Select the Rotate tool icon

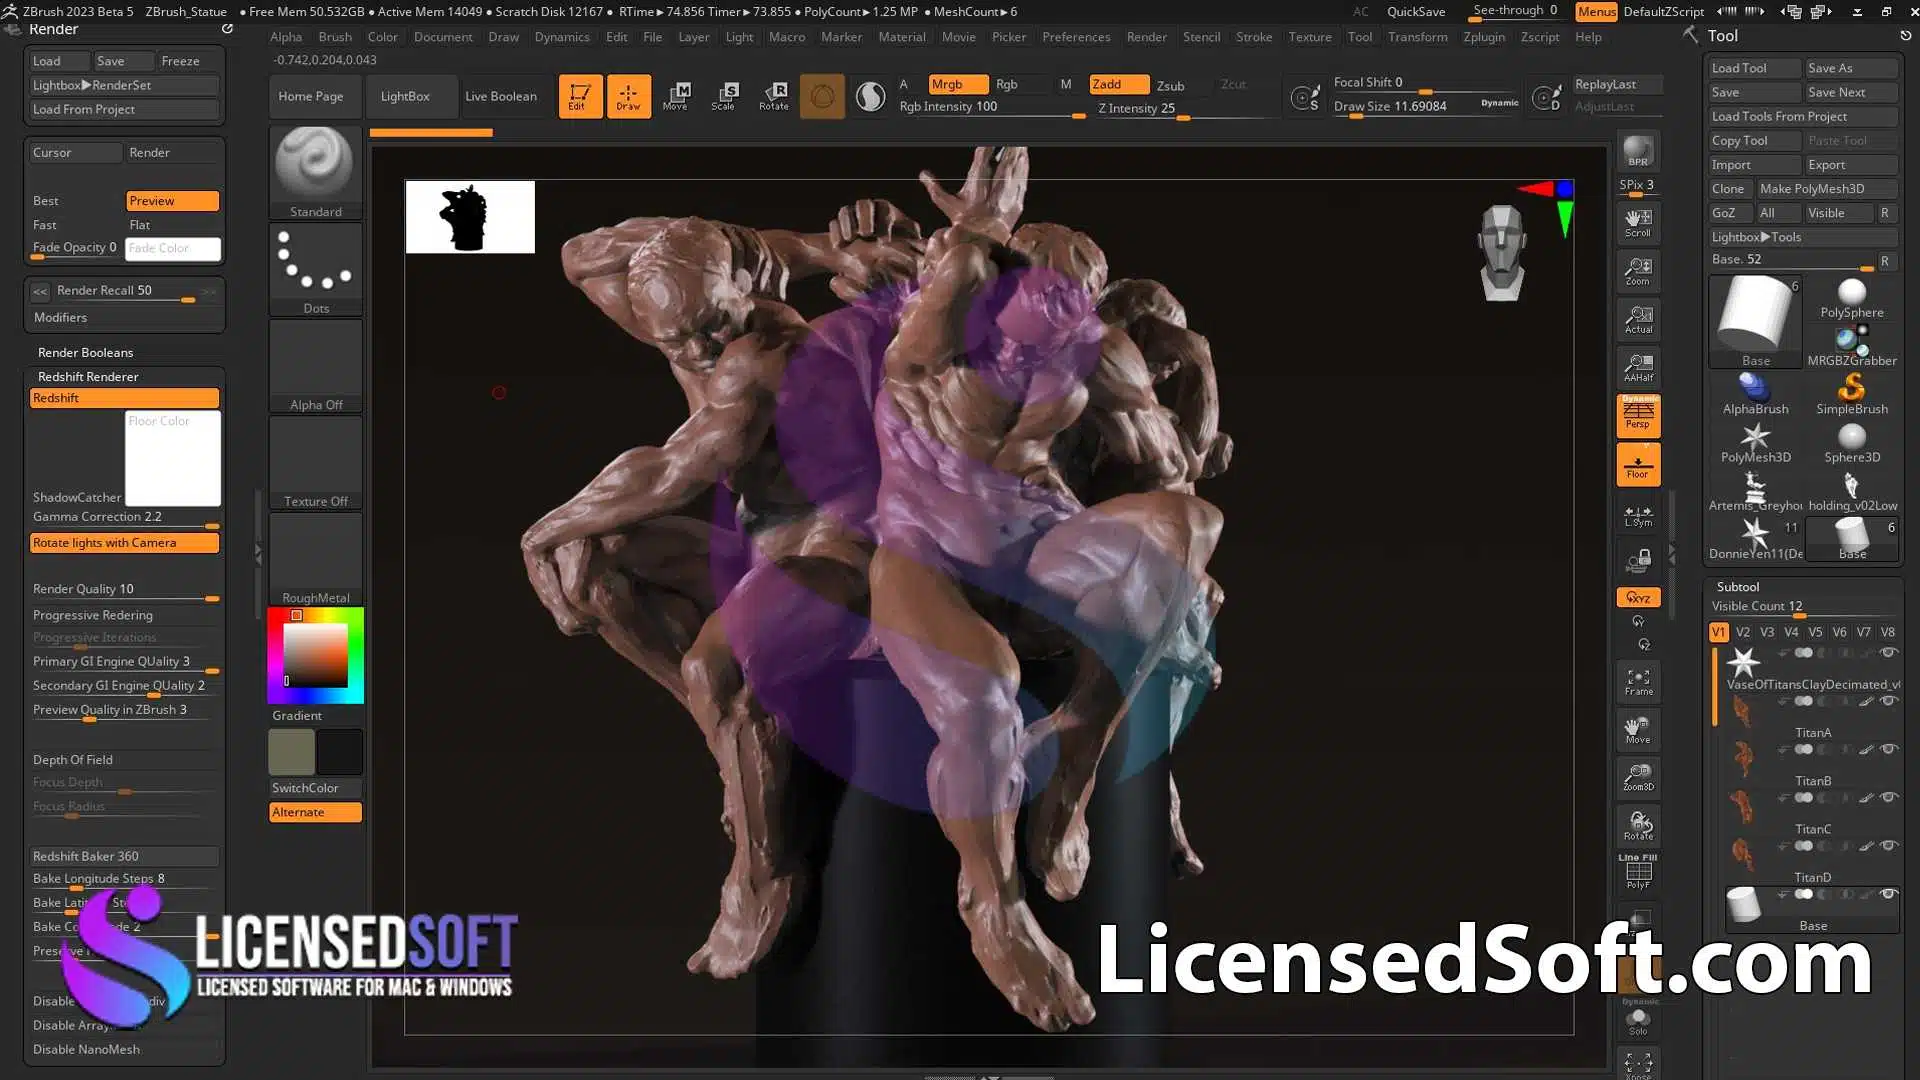tap(774, 95)
